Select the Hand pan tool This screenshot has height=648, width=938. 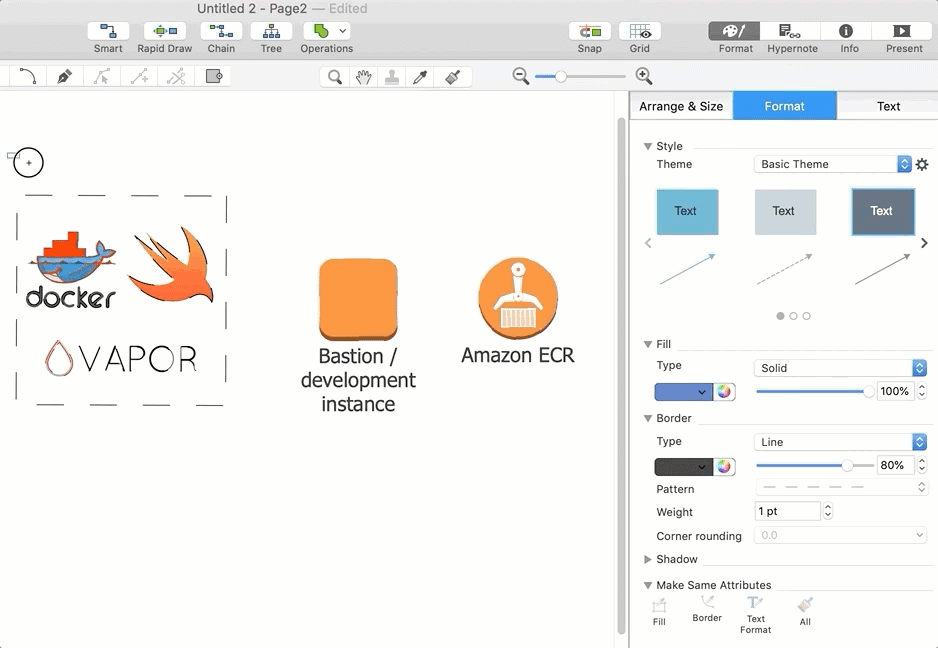tap(364, 77)
